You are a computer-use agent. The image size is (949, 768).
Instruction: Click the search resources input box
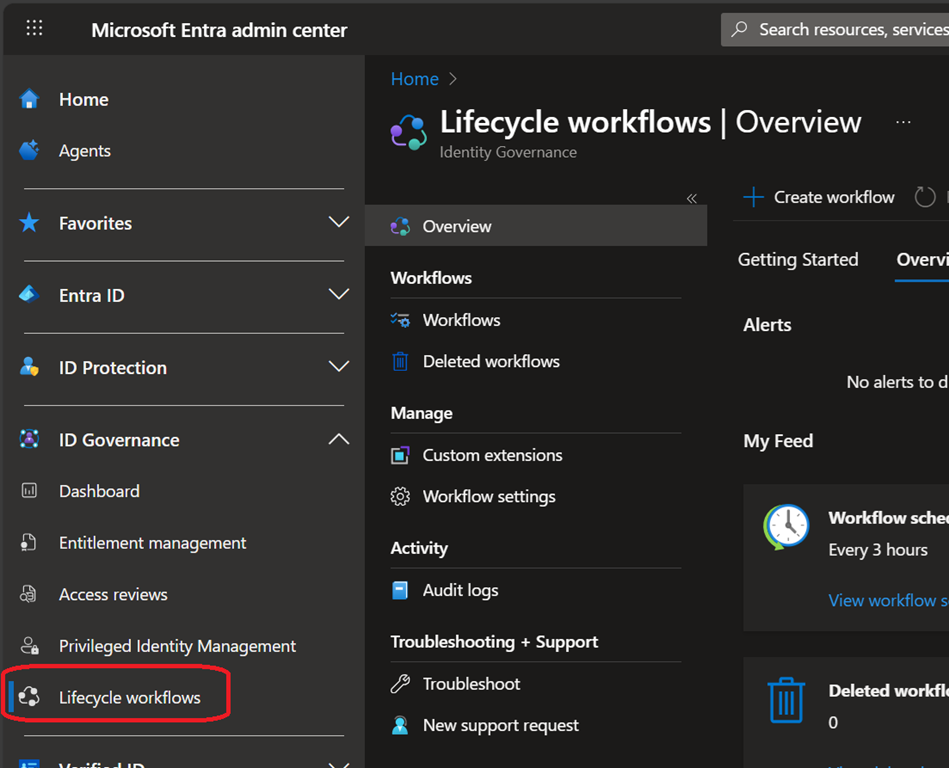click(850, 30)
